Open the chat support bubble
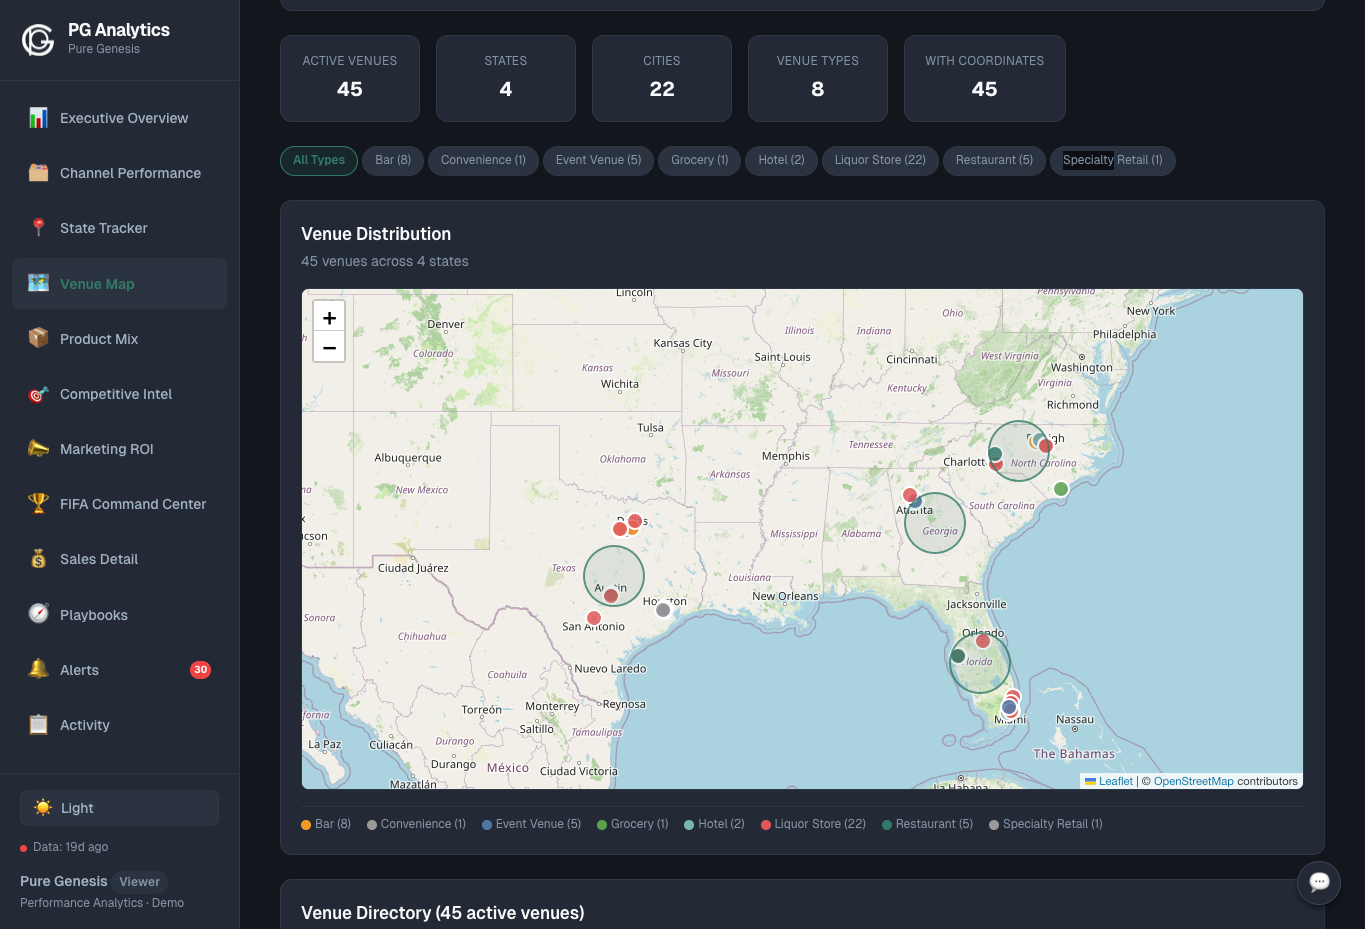The height and width of the screenshot is (929, 1365). pos(1318,882)
